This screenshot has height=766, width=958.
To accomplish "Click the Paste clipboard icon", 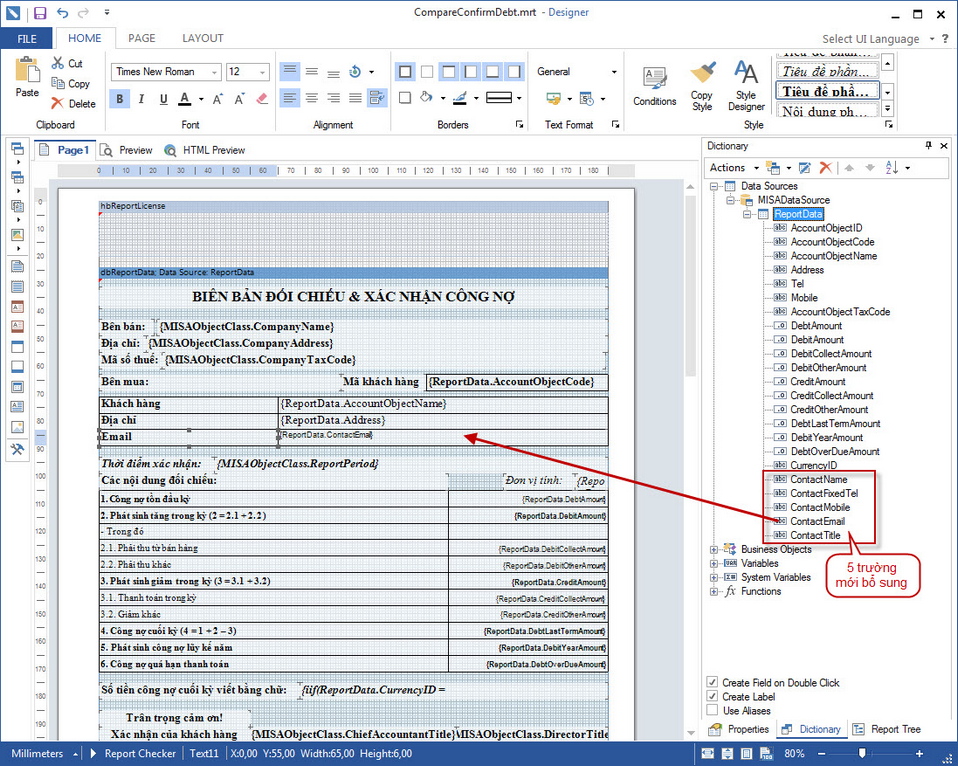I will tap(27, 70).
